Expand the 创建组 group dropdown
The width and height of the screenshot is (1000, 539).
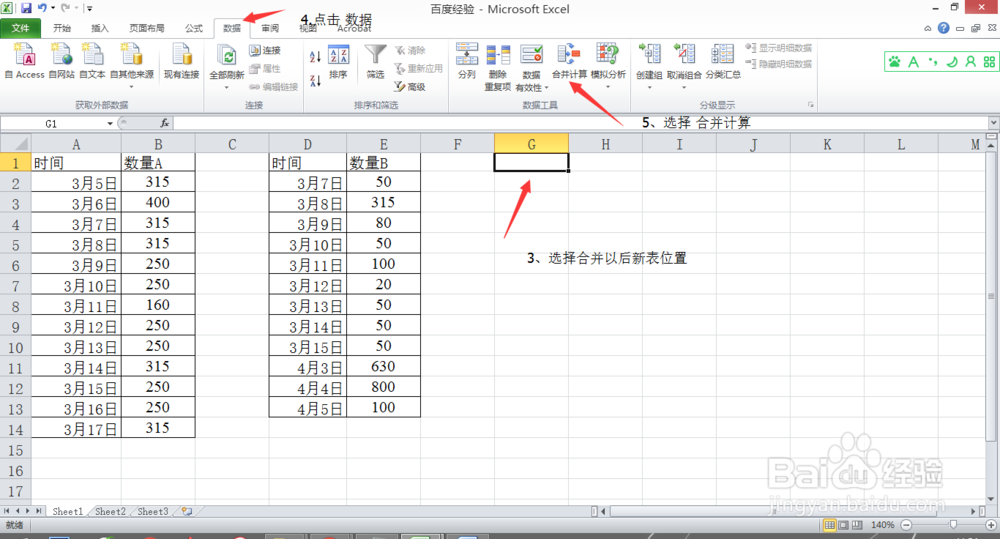(649, 87)
